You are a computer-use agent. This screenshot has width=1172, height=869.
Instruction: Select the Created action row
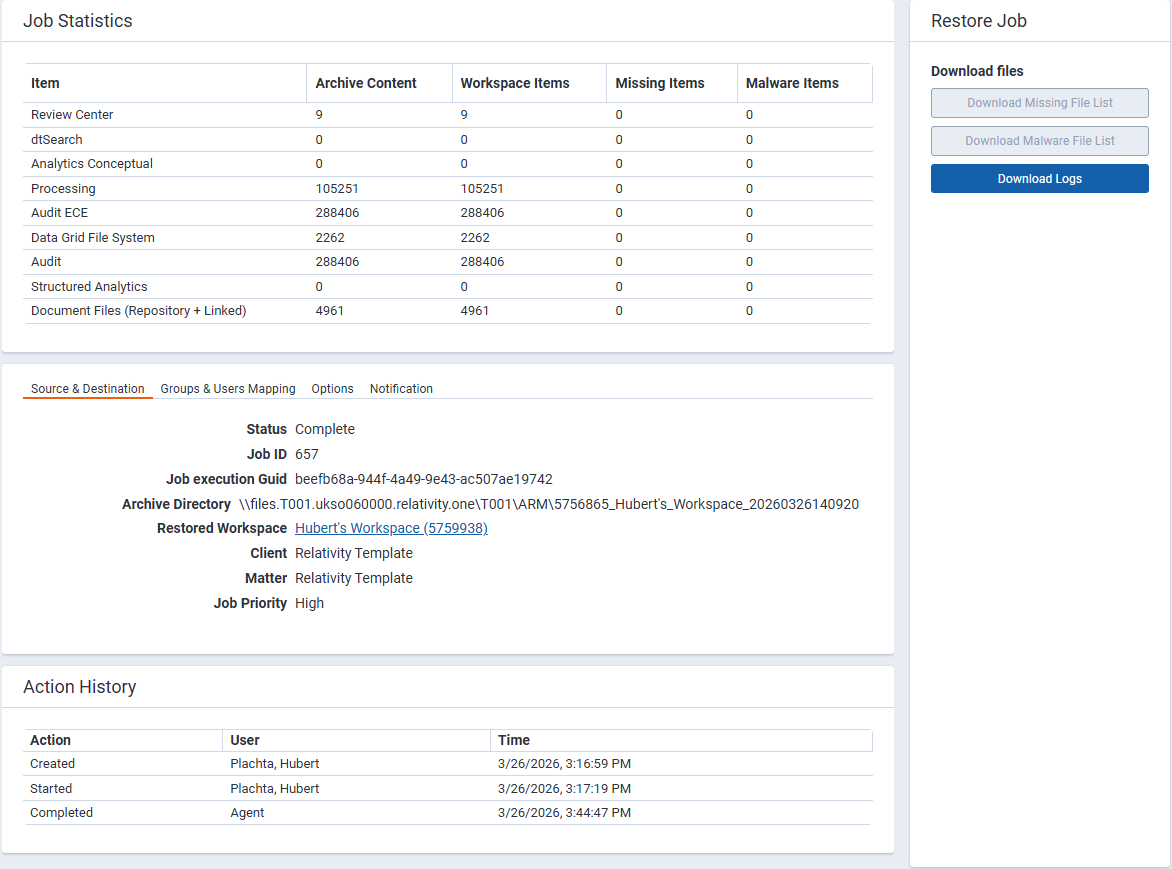pyautogui.click(x=448, y=764)
